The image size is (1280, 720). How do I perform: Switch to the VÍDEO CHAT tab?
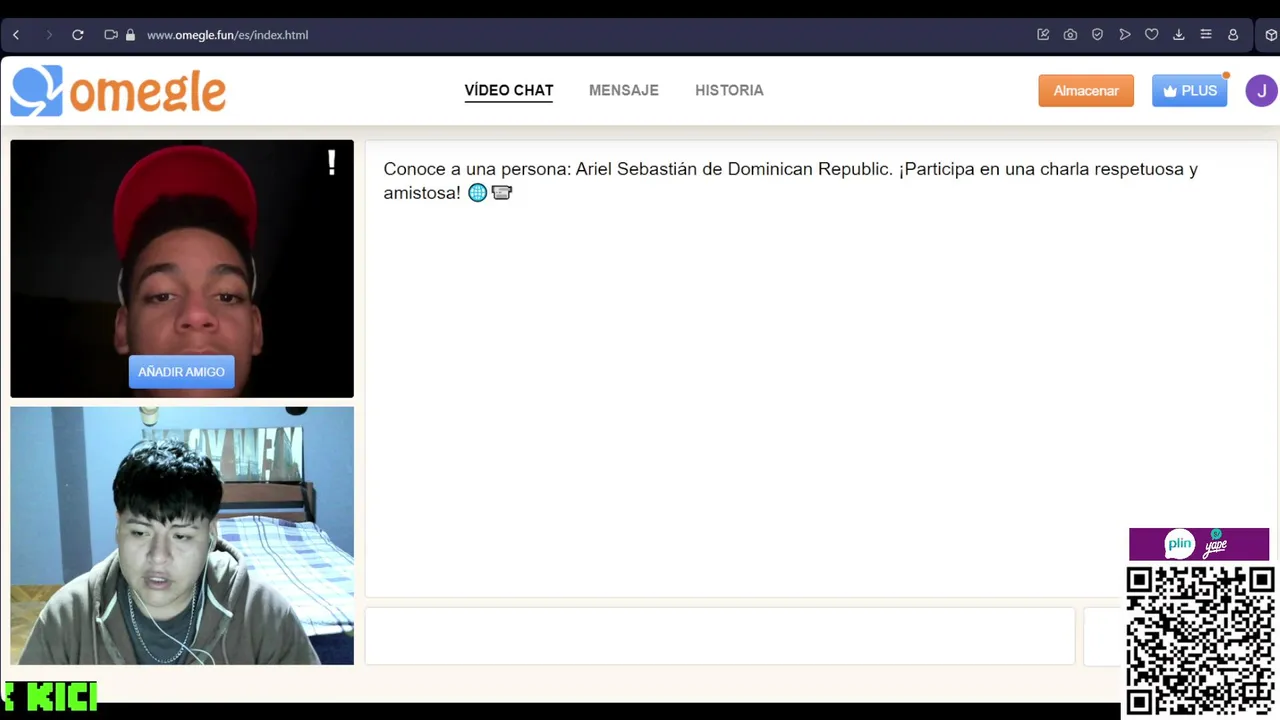pyautogui.click(x=509, y=91)
